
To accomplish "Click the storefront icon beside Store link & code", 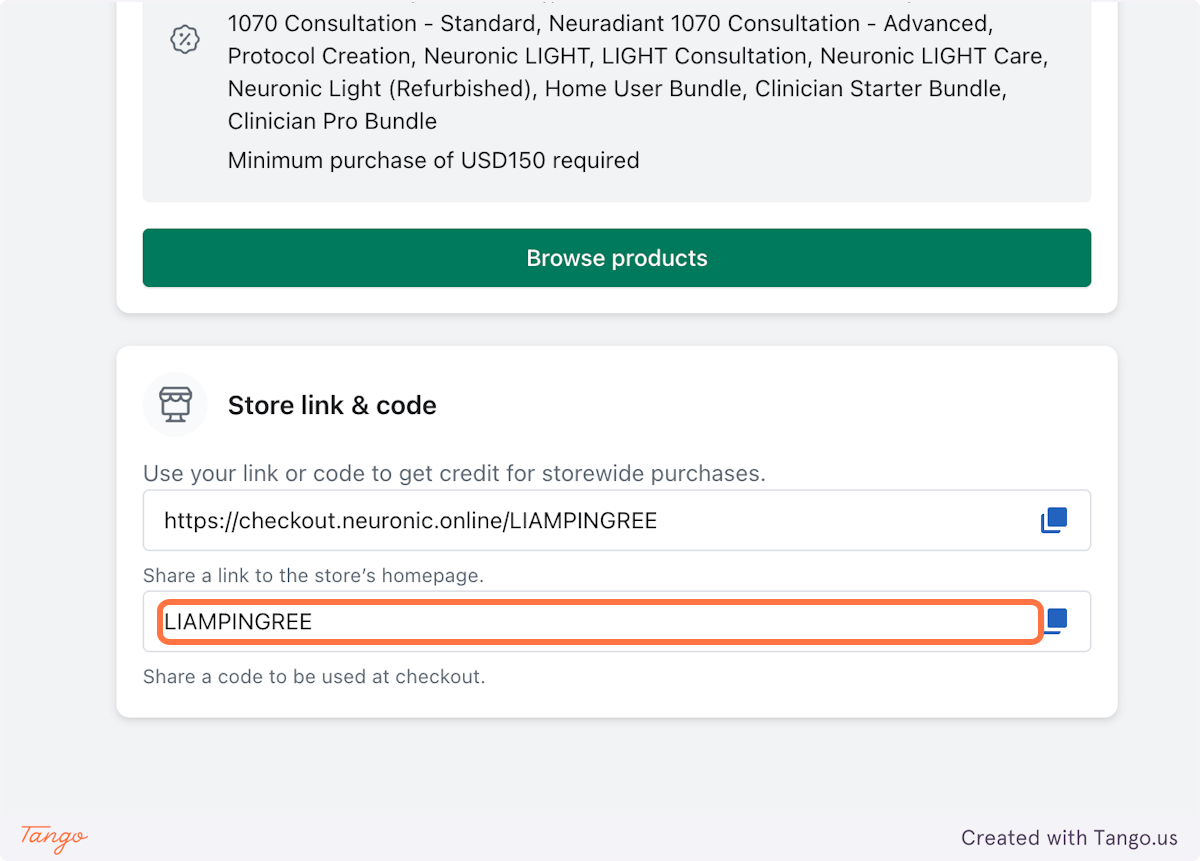I will pyautogui.click(x=175, y=405).
